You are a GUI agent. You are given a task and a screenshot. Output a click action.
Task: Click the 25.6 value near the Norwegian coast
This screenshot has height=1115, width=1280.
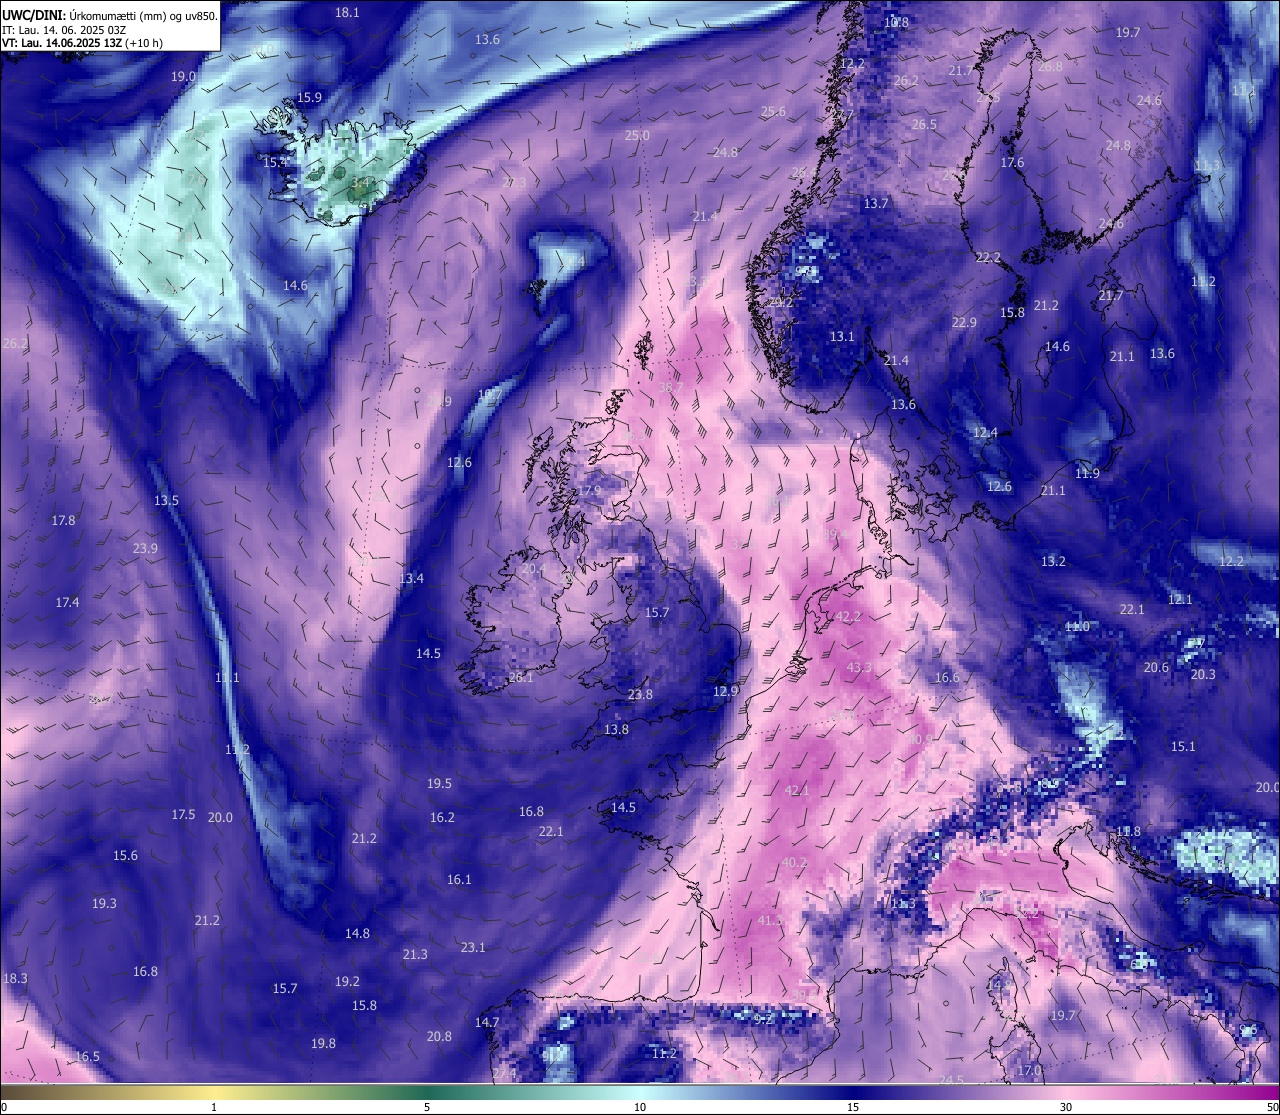[773, 112]
